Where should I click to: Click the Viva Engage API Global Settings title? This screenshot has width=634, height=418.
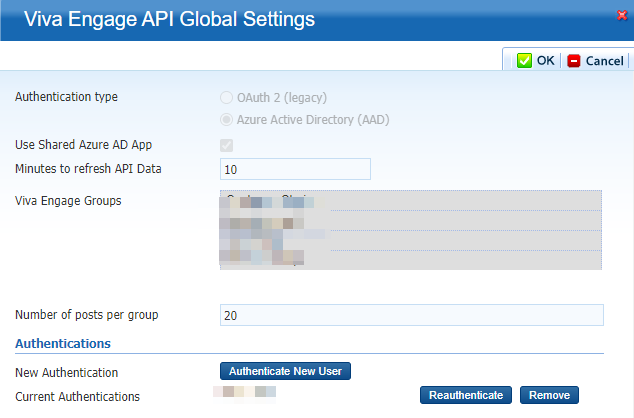(169, 19)
